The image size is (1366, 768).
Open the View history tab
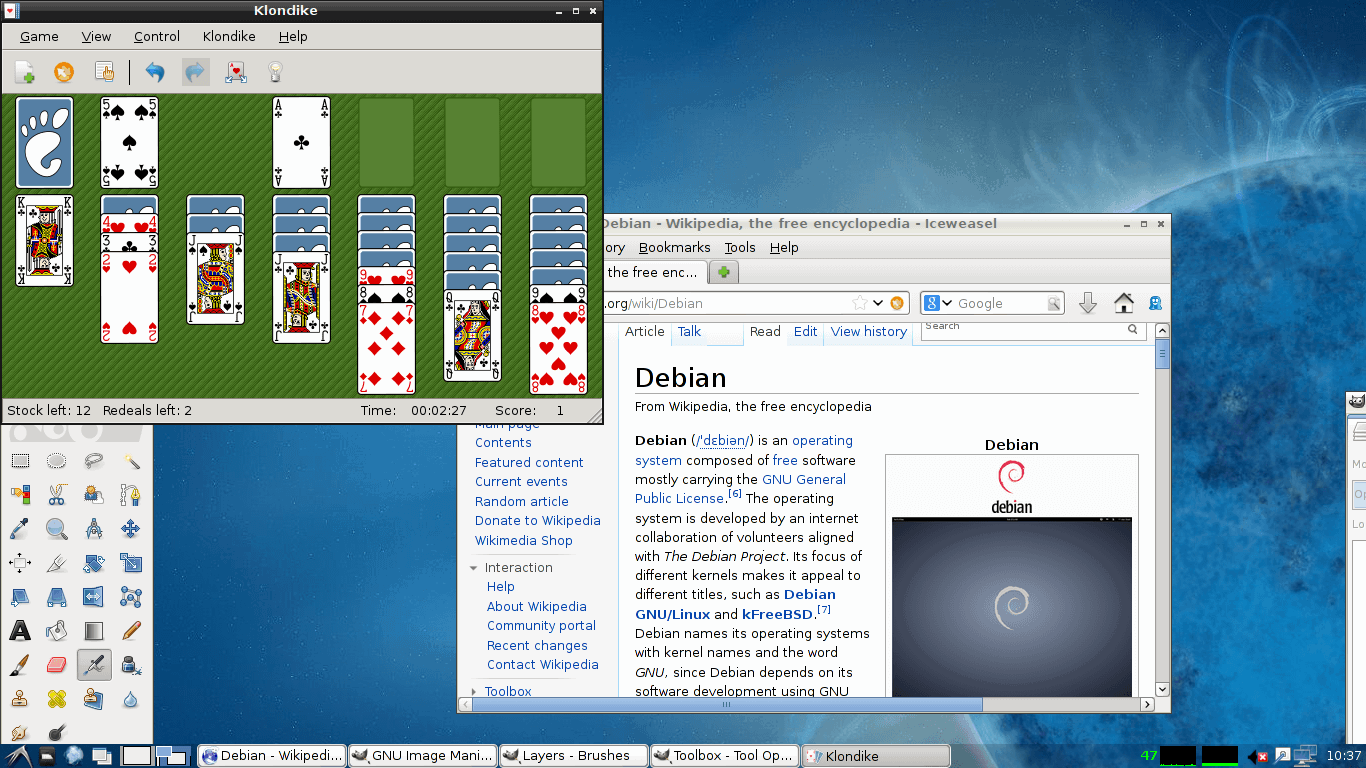coord(868,332)
